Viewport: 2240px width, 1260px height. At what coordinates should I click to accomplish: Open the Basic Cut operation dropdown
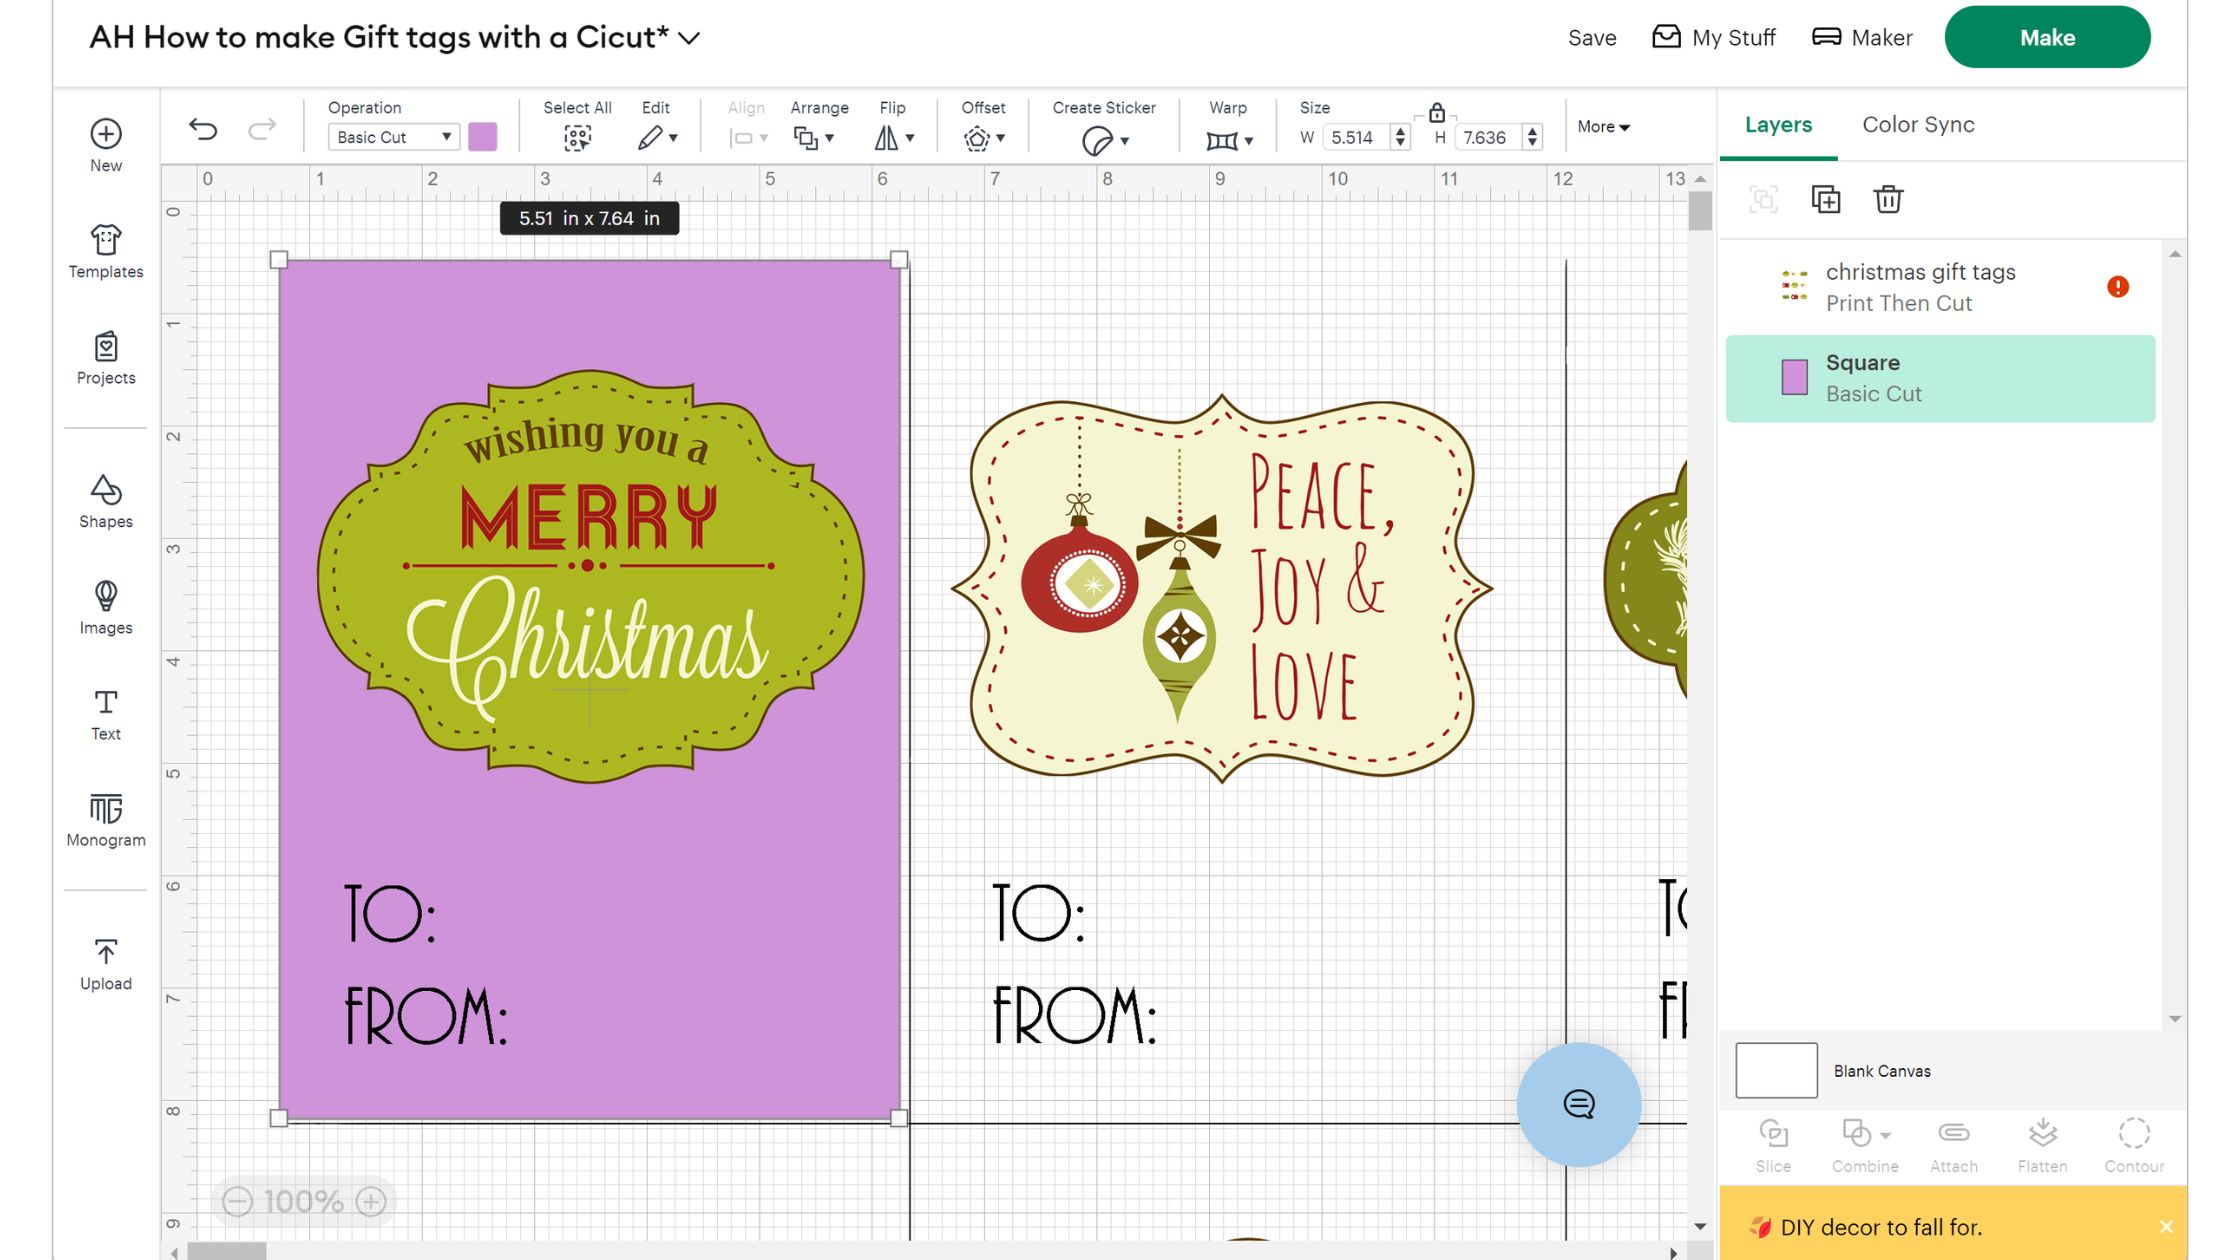392,136
